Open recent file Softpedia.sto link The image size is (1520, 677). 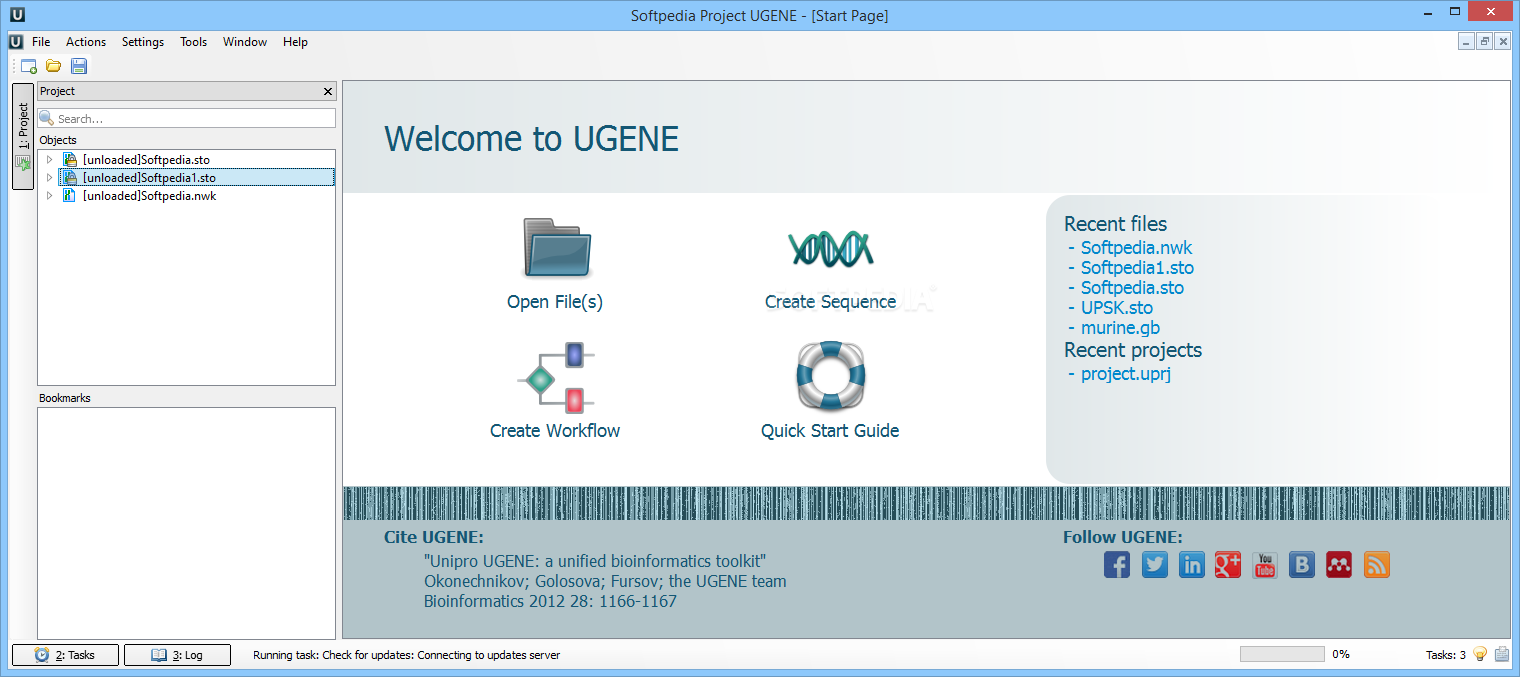(1132, 288)
